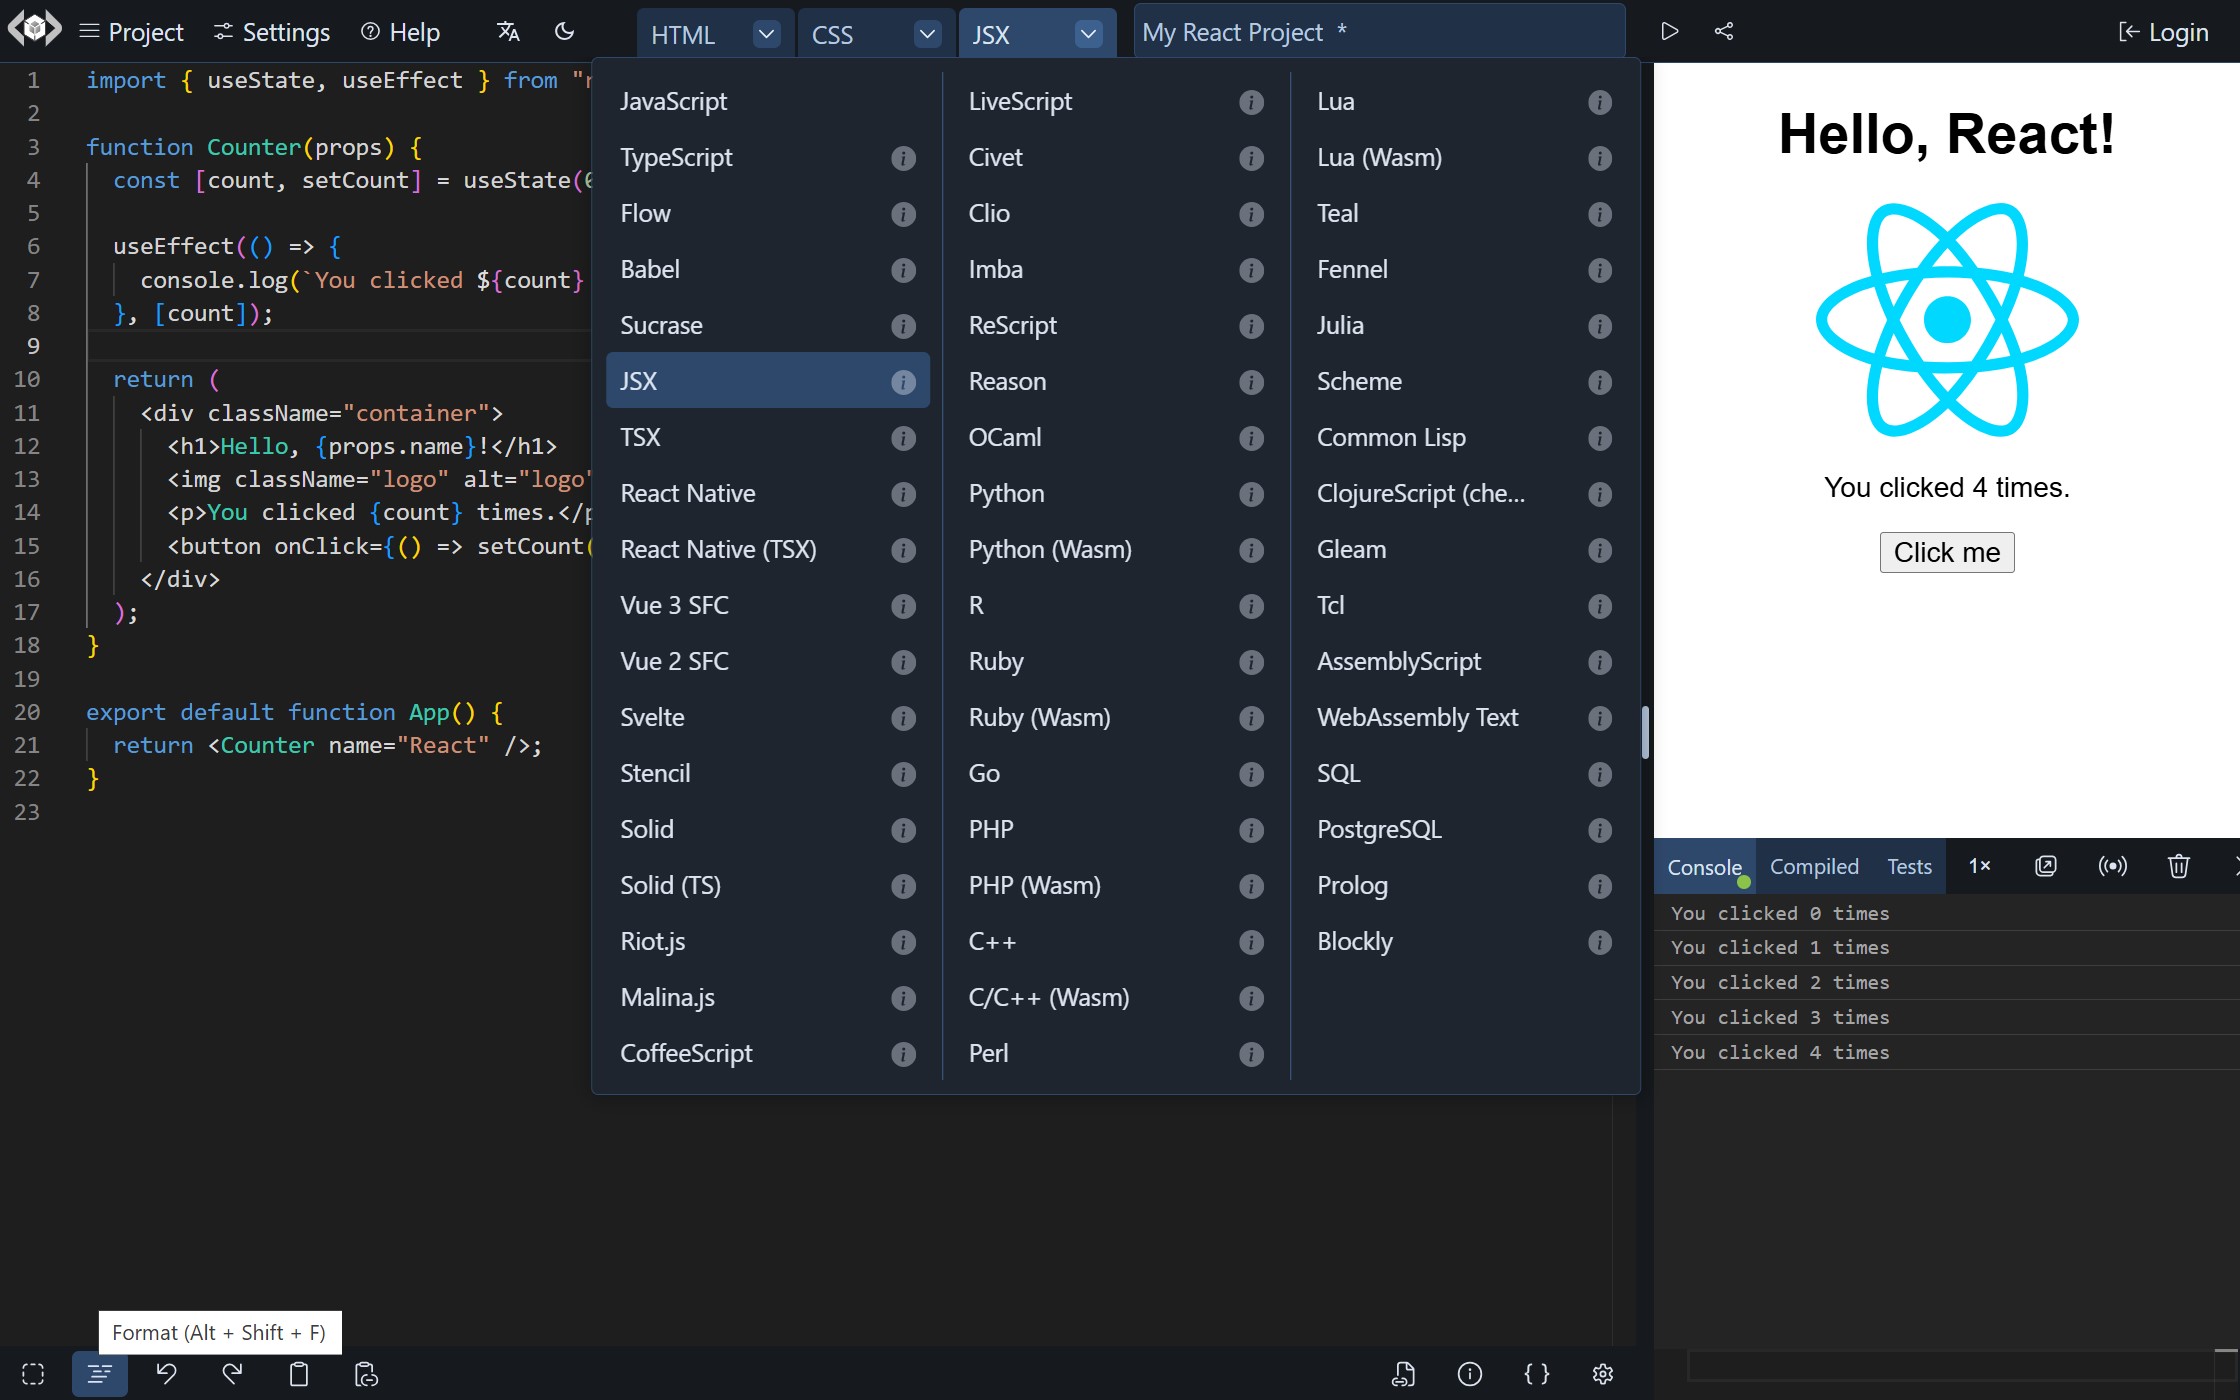This screenshot has height=1400, width=2240.
Task: Click the Format code icon (Alt+Shift+F)
Action: coord(98,1374)
